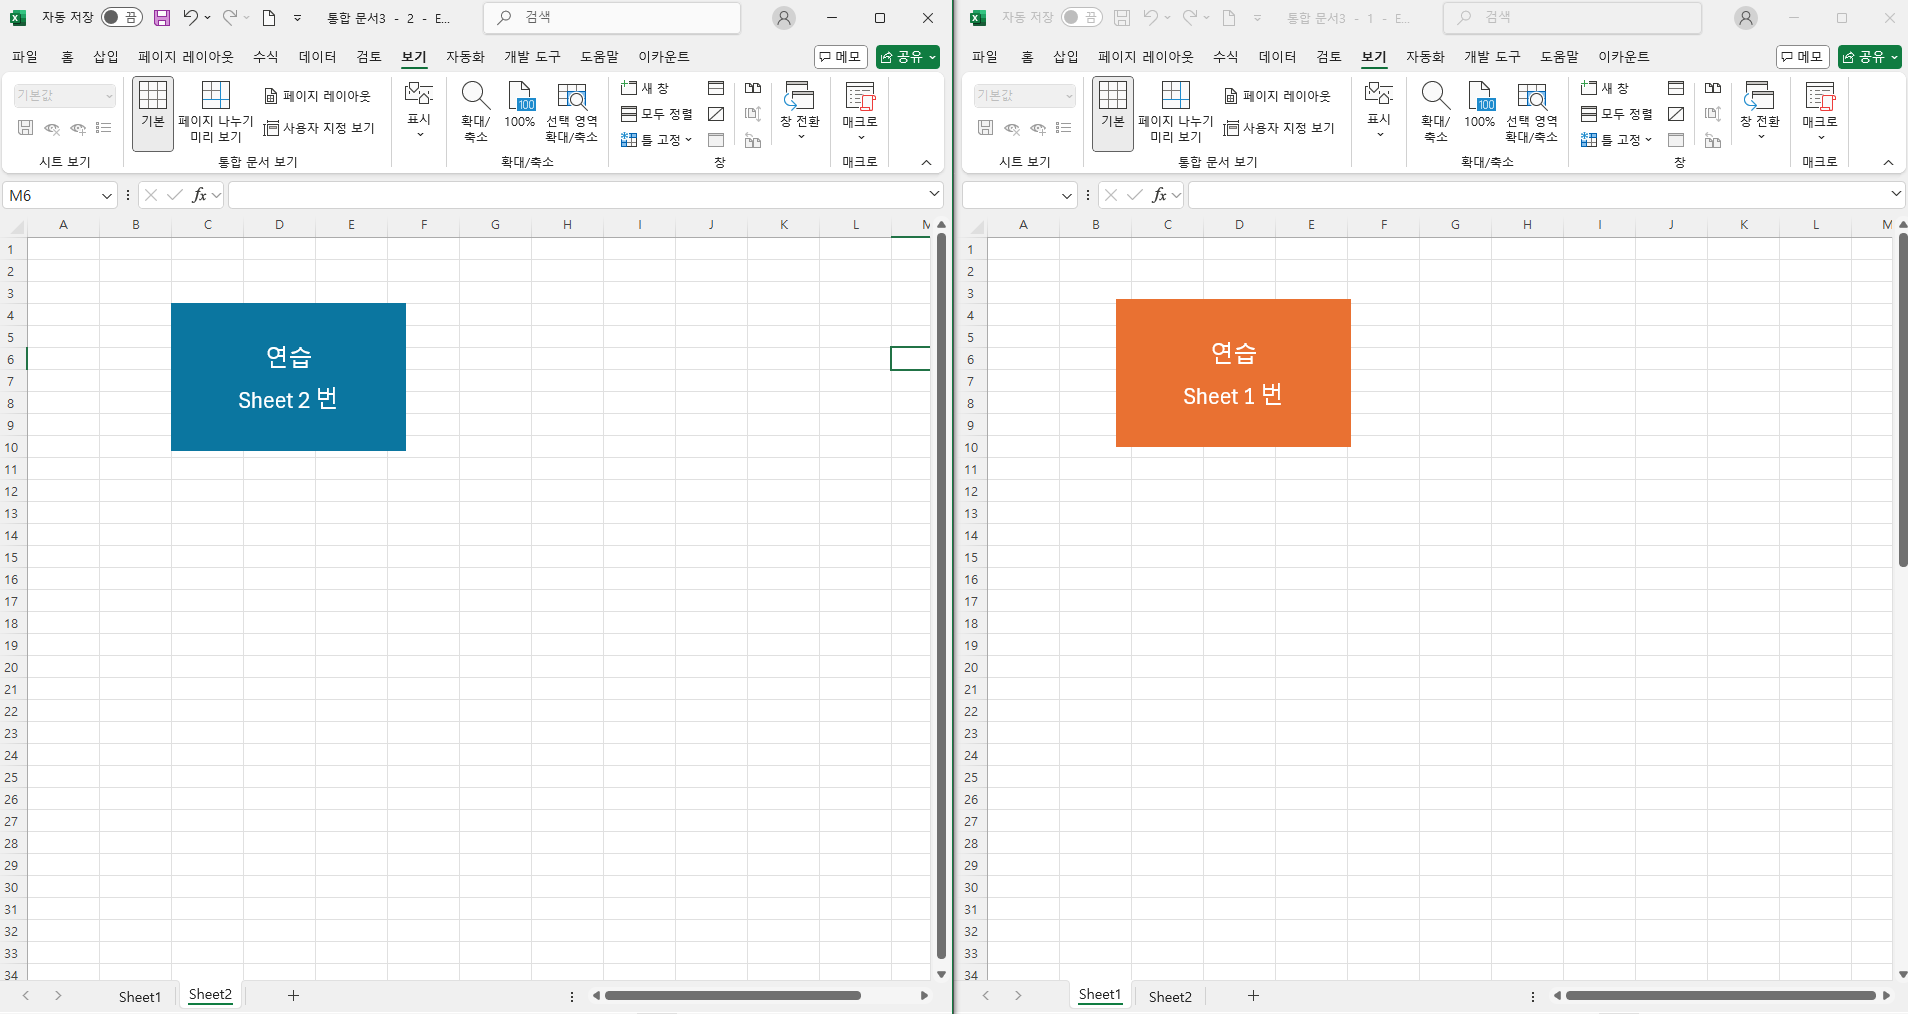The width and height of the screenshot is (1908, 1014).
Task: Open customize quick access toolbar arrow, left window
Action: pyautogui.click(x=297, y=17)
